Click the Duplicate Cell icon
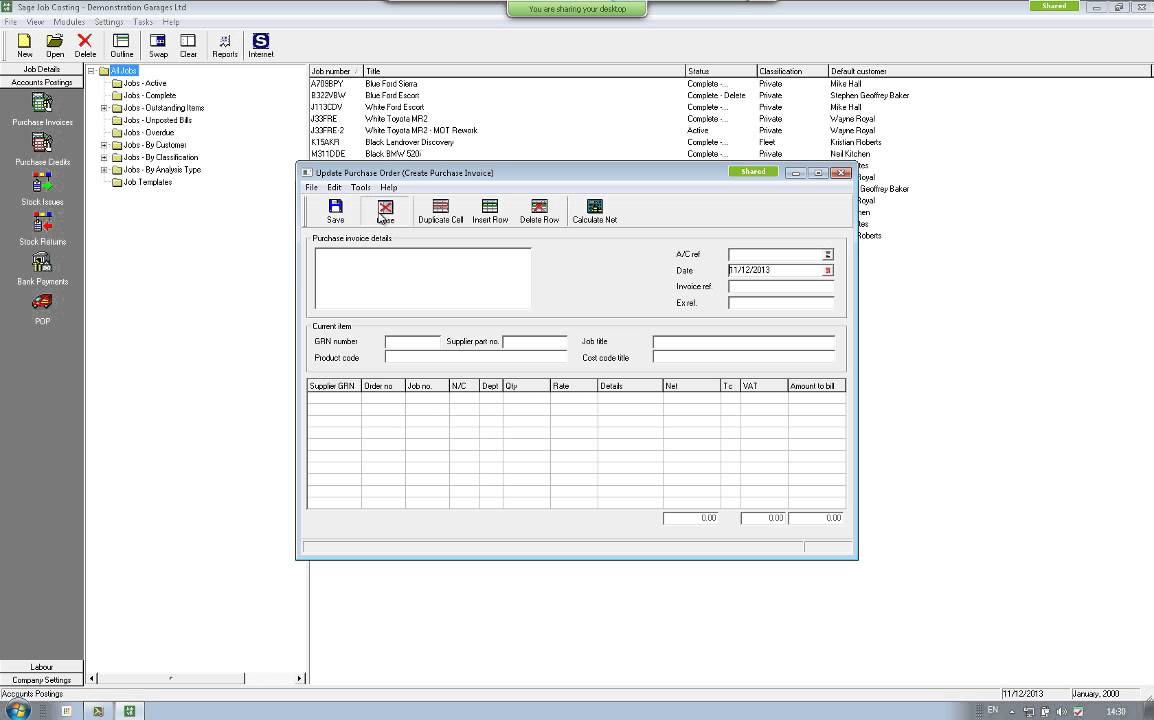Viewport: 1154px width, 720px height. 440,211
